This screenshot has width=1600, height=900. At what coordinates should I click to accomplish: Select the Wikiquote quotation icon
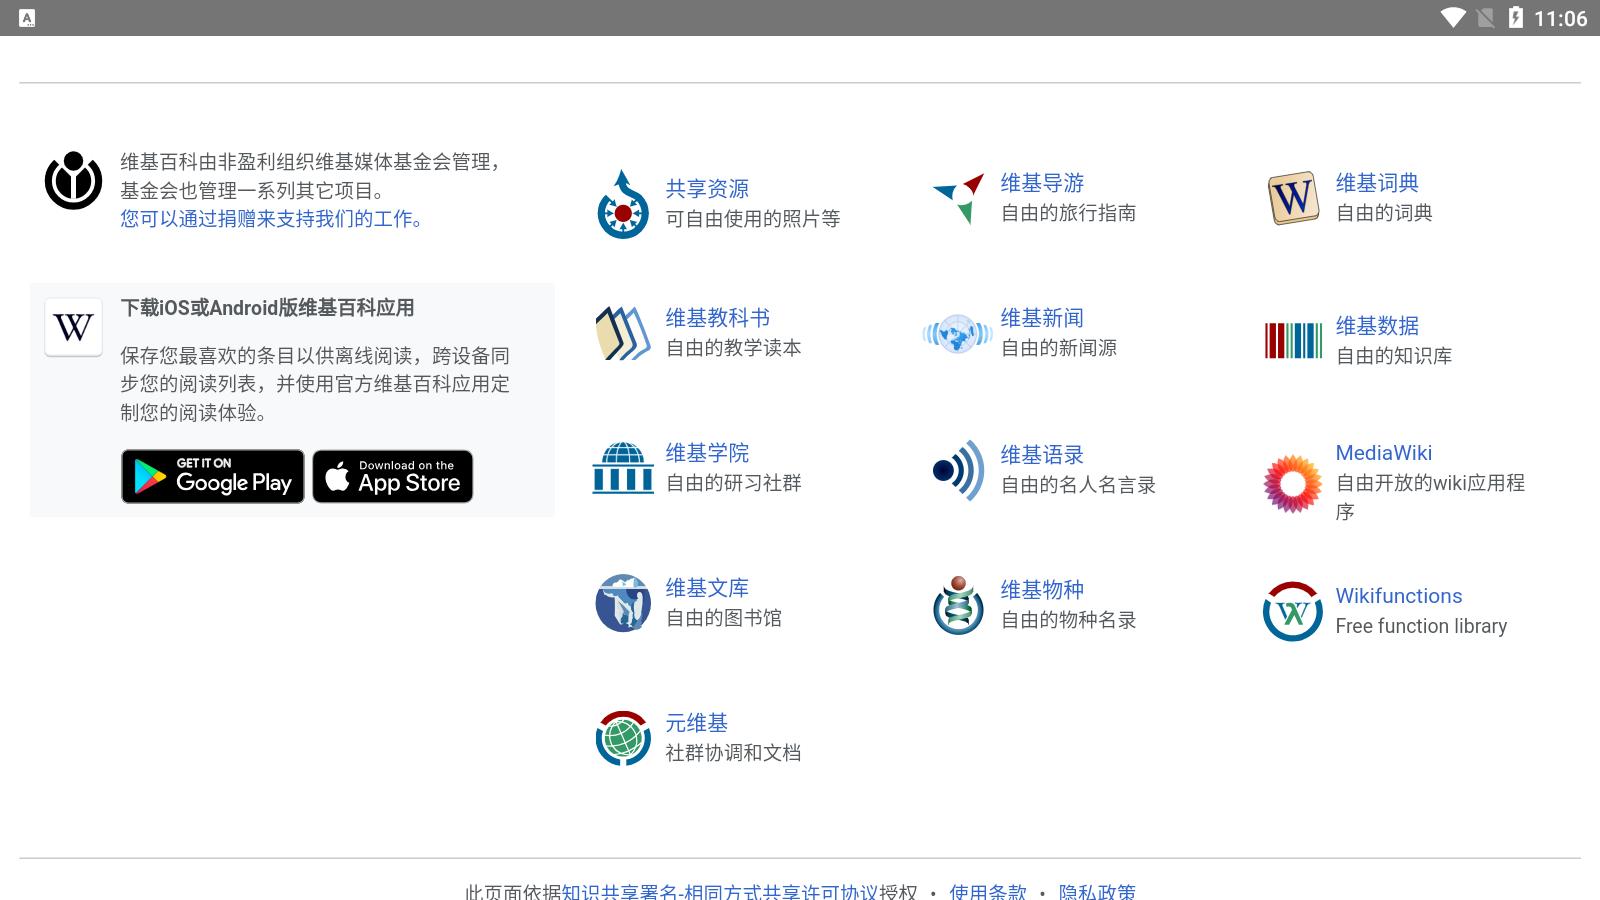(x=956, y=469)
